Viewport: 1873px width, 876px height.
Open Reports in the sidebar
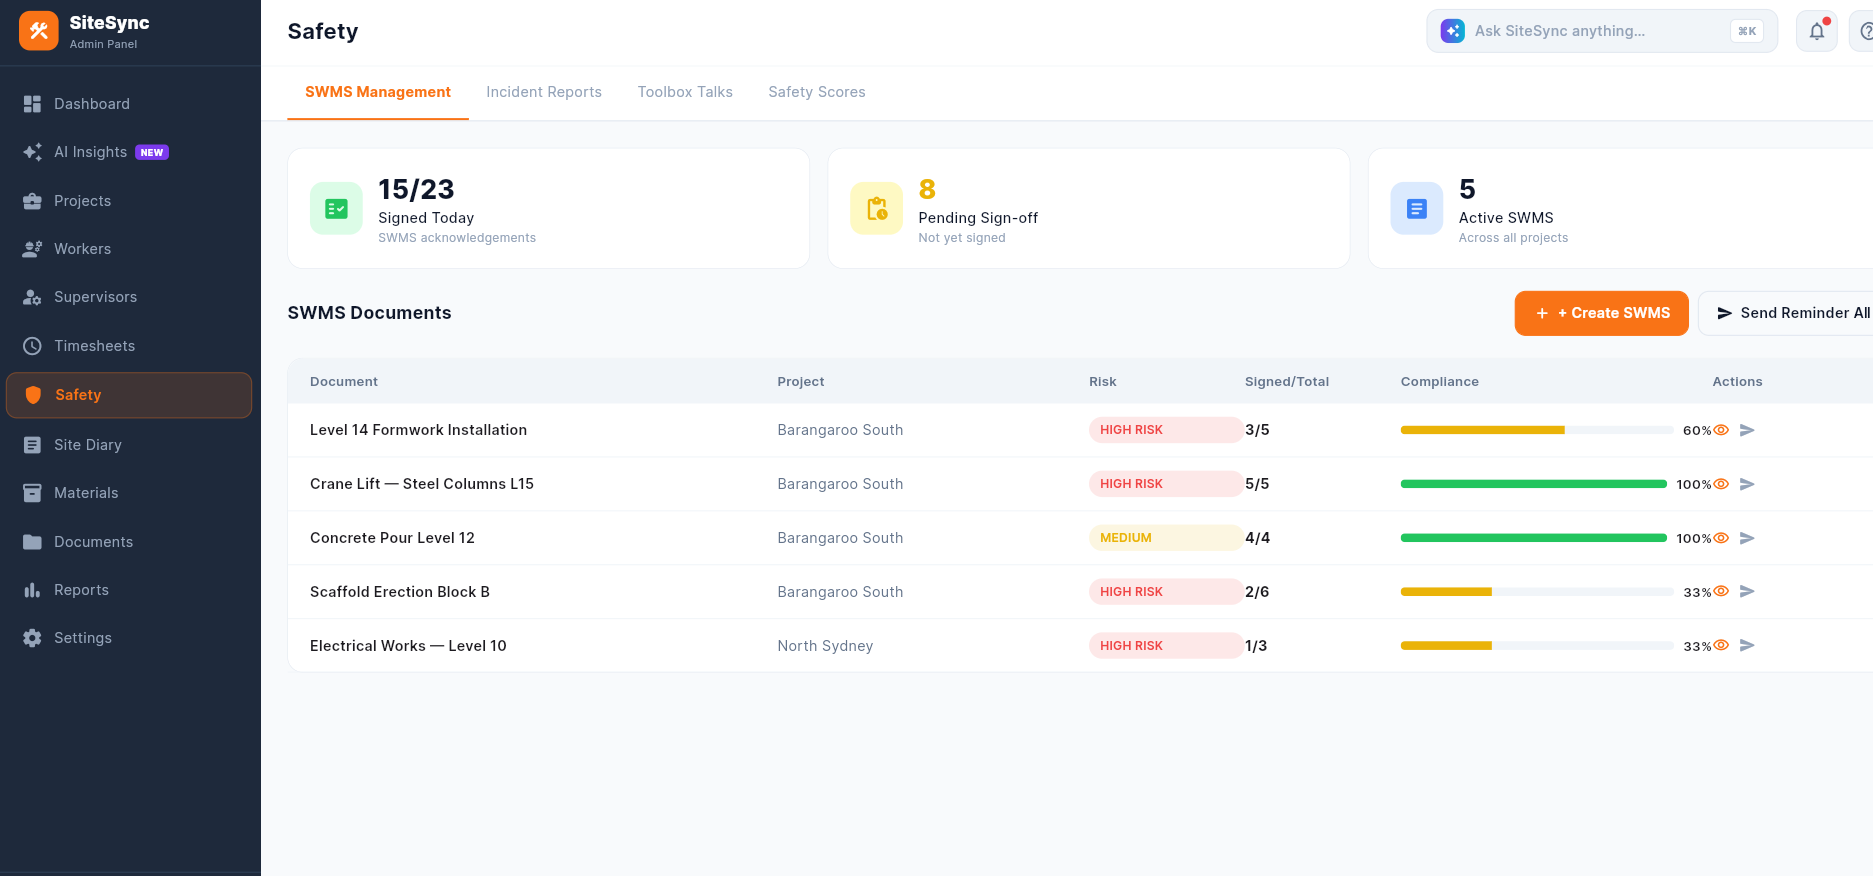(x=129, y=590)
